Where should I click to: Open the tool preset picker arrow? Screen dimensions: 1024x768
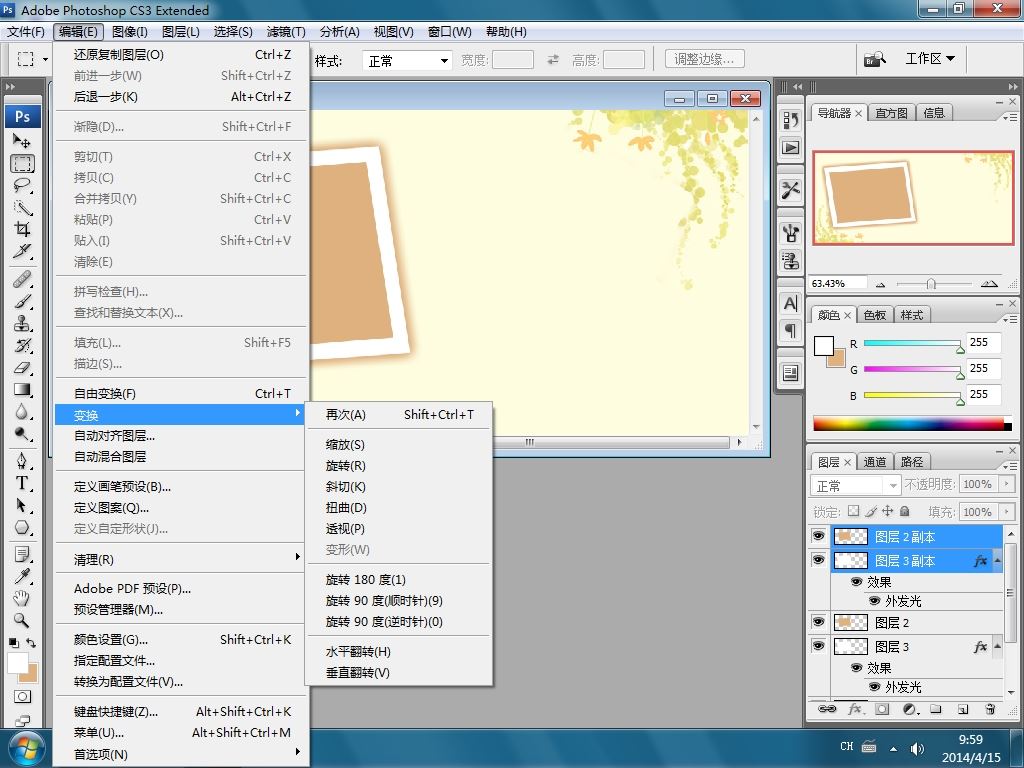45,59
